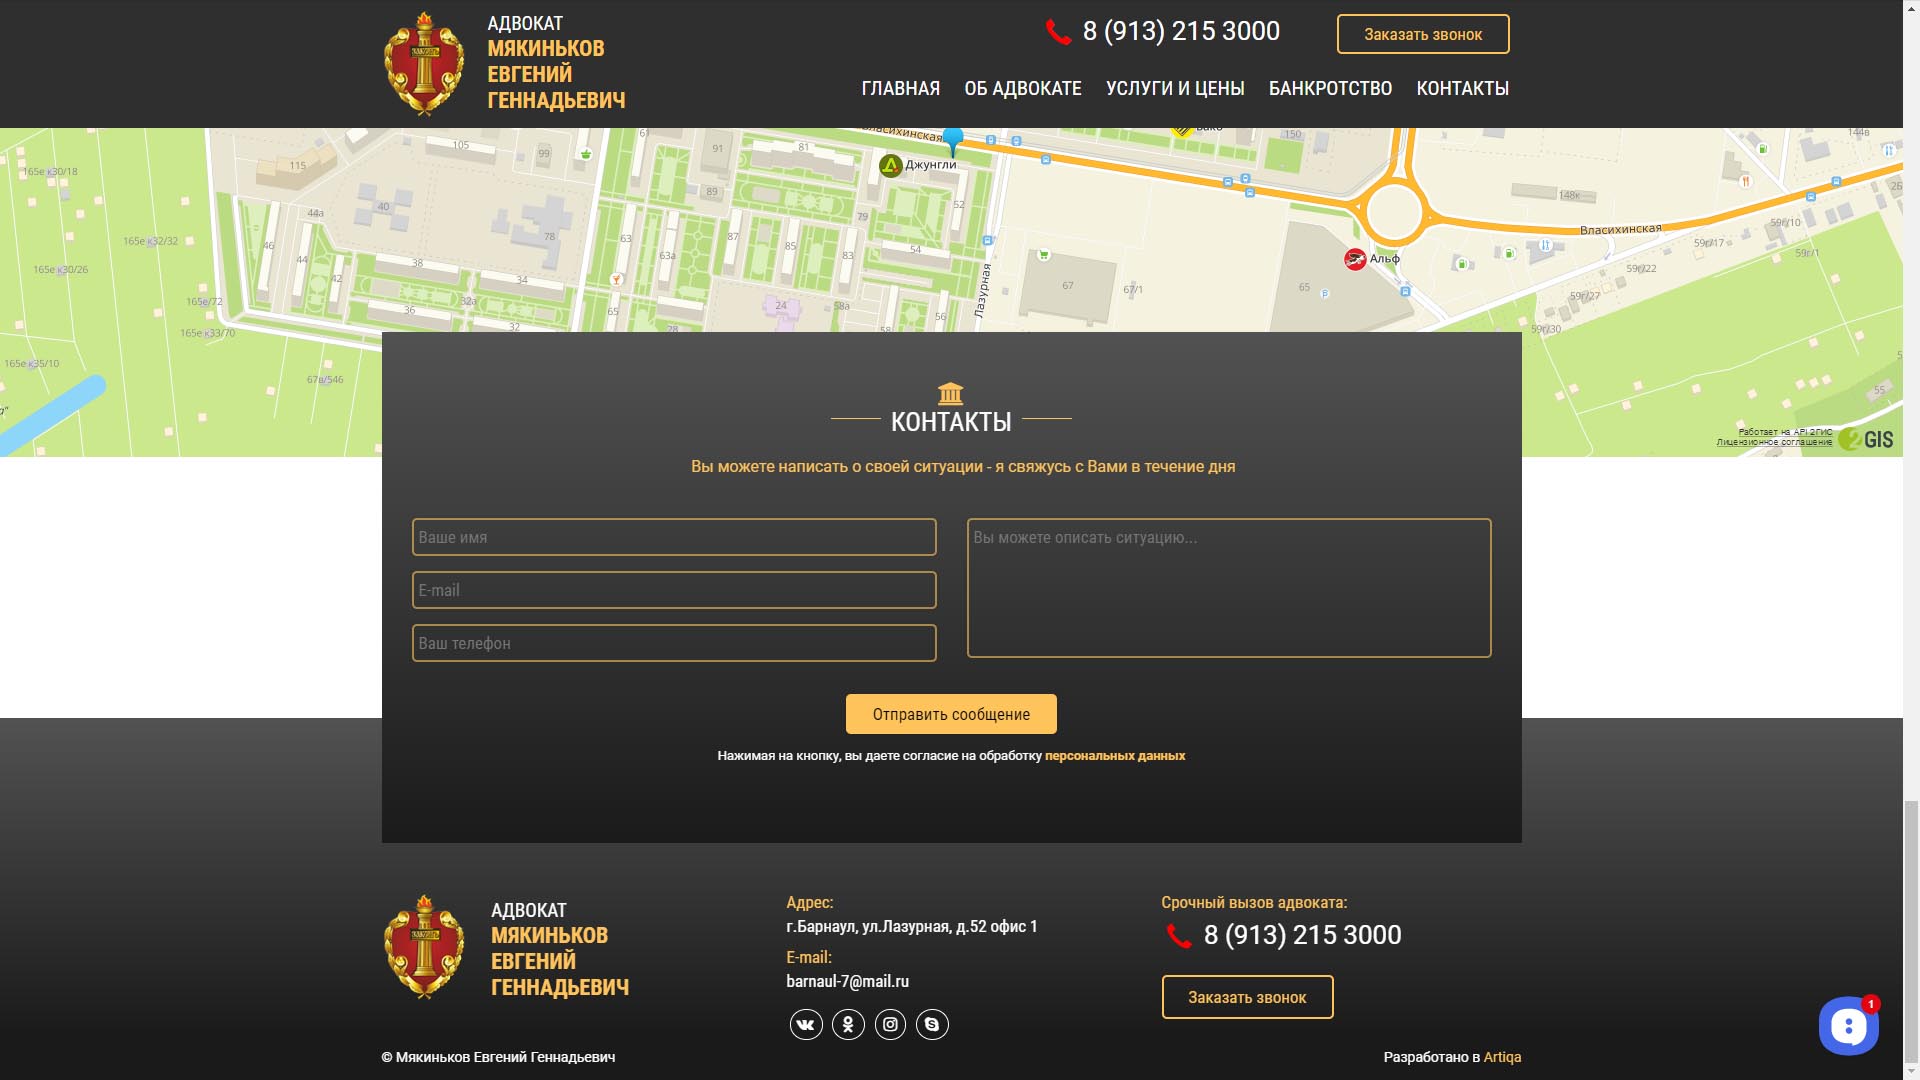Open the VK social network icon
The width and height of the screenshot is (1920, 1080).
[806, 1024]
